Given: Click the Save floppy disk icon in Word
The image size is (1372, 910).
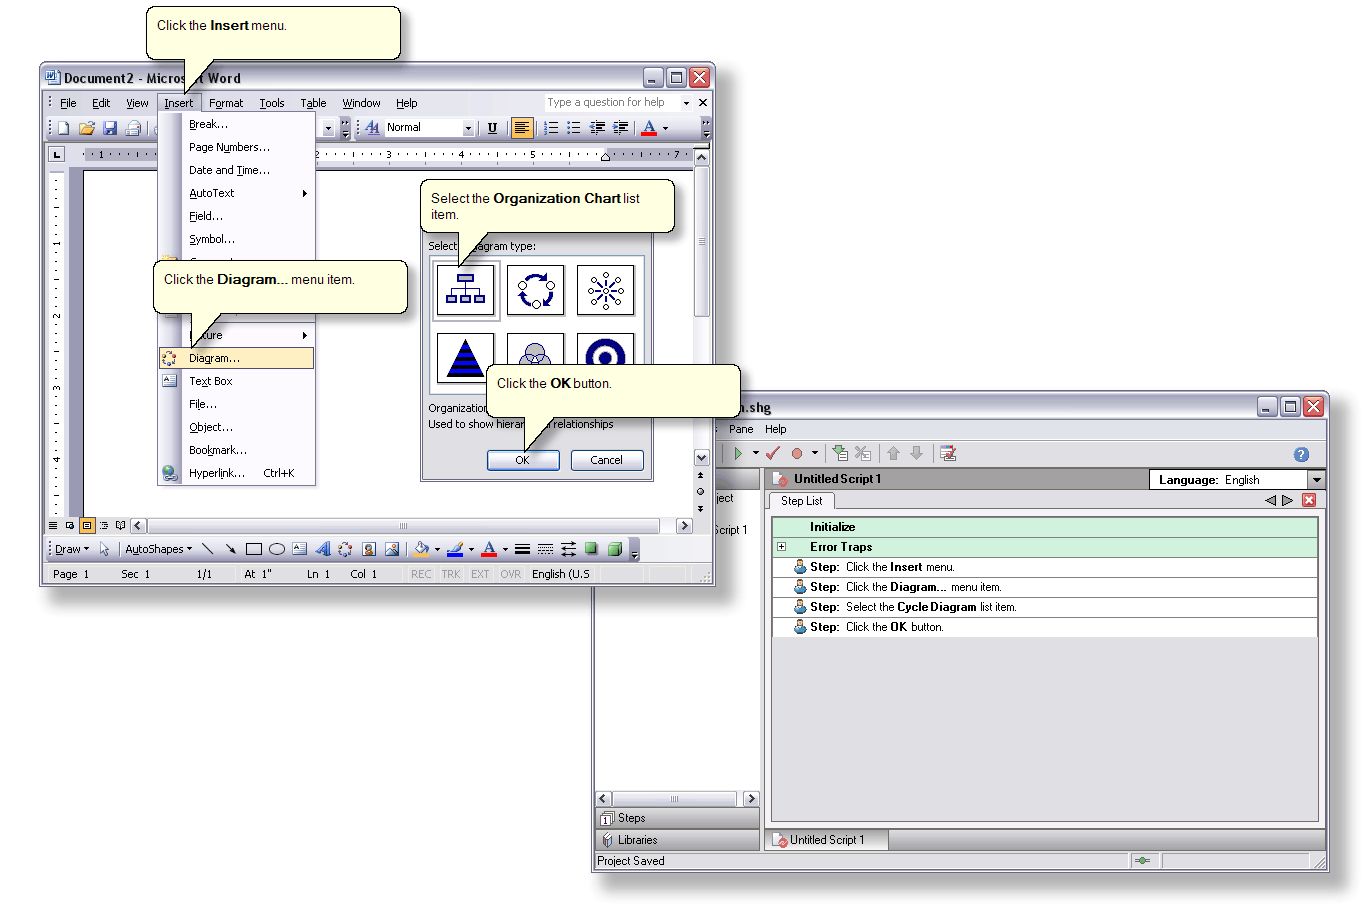Looking at the screenshot, I should pos(110,128).
